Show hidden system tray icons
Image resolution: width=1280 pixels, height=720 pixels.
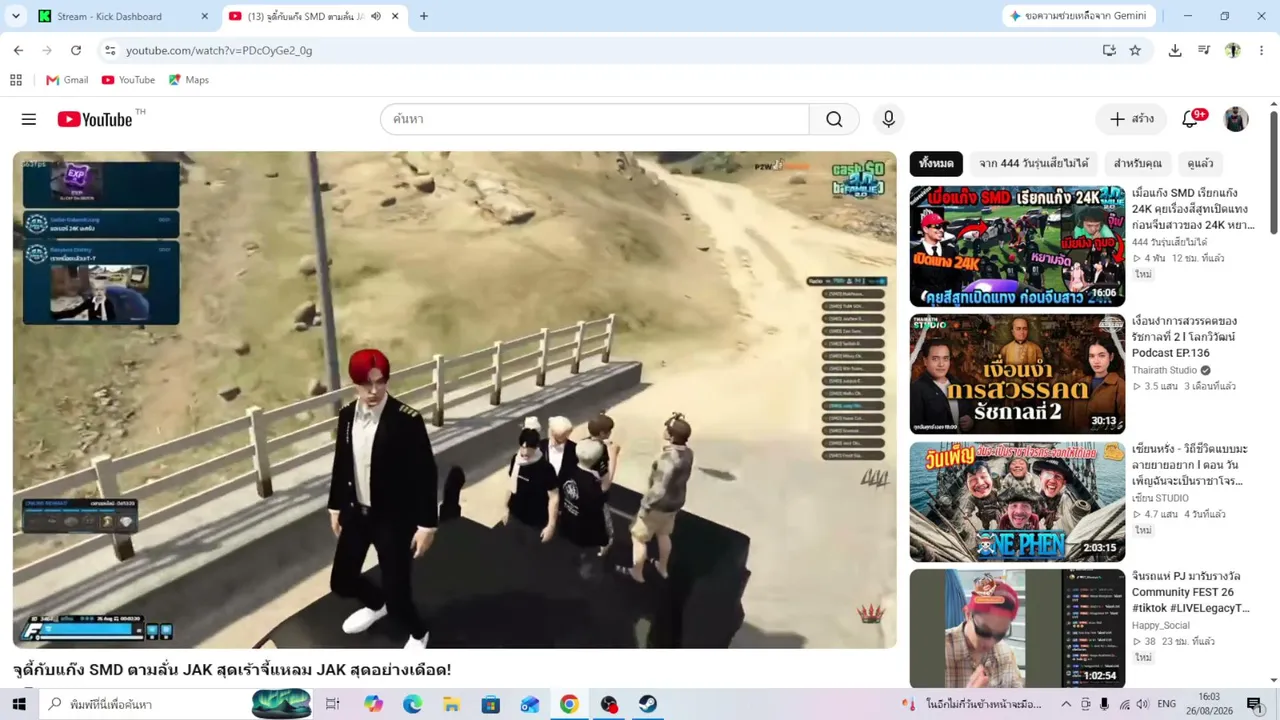(1066, 704)
